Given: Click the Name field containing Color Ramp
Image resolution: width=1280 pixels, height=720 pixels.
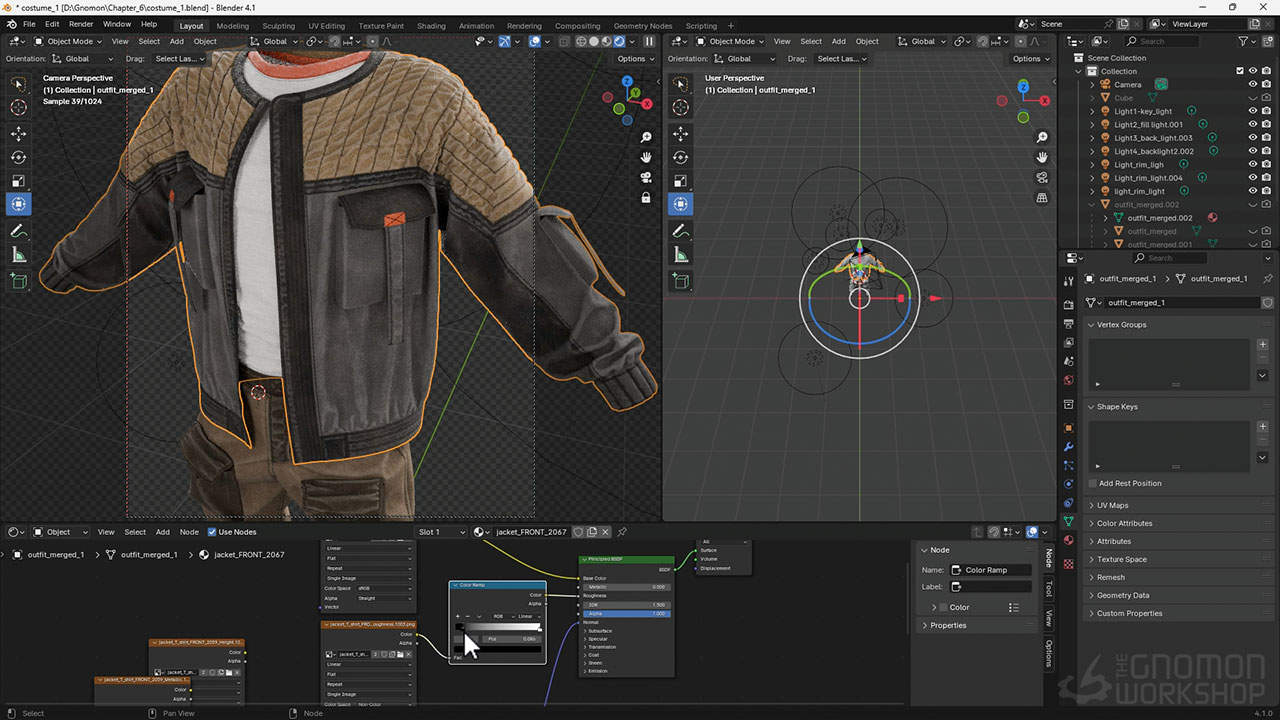Looking at the screenshot, I should [990, 570].
